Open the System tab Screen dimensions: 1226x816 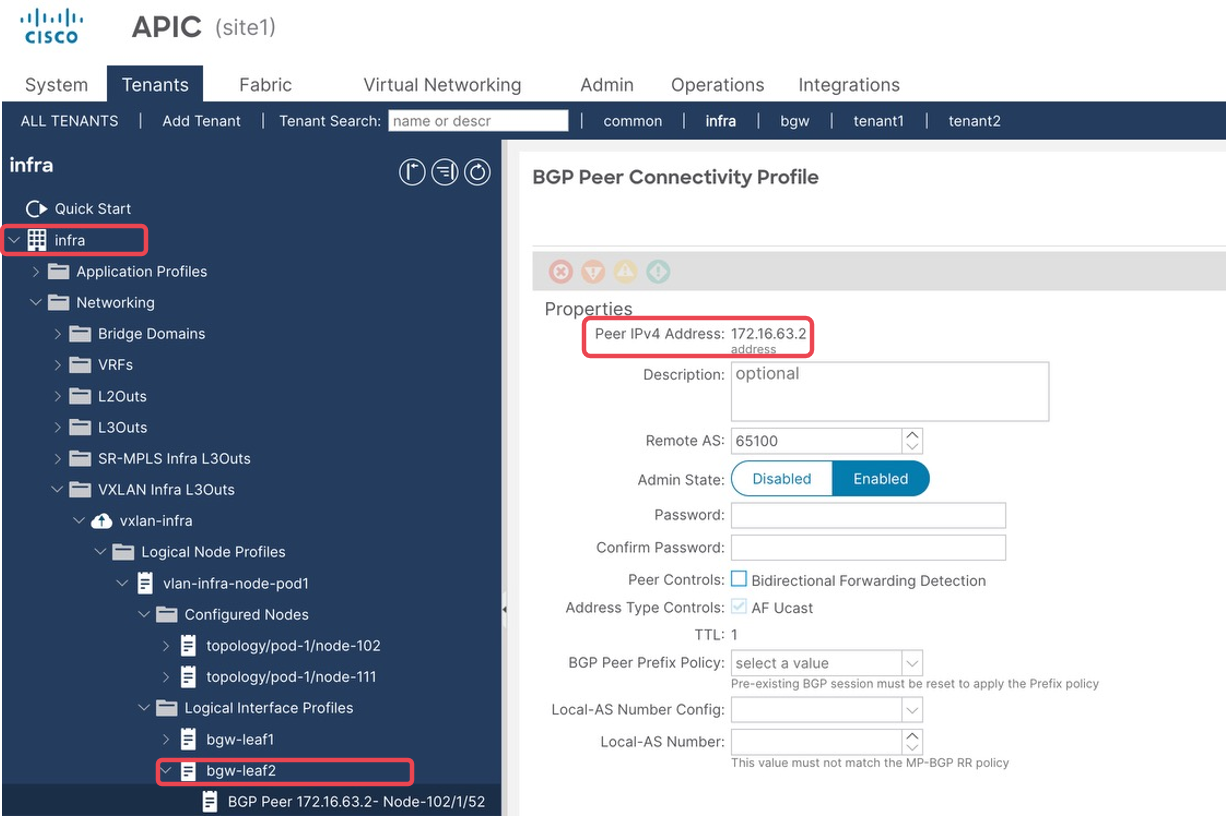pos(56,85)
